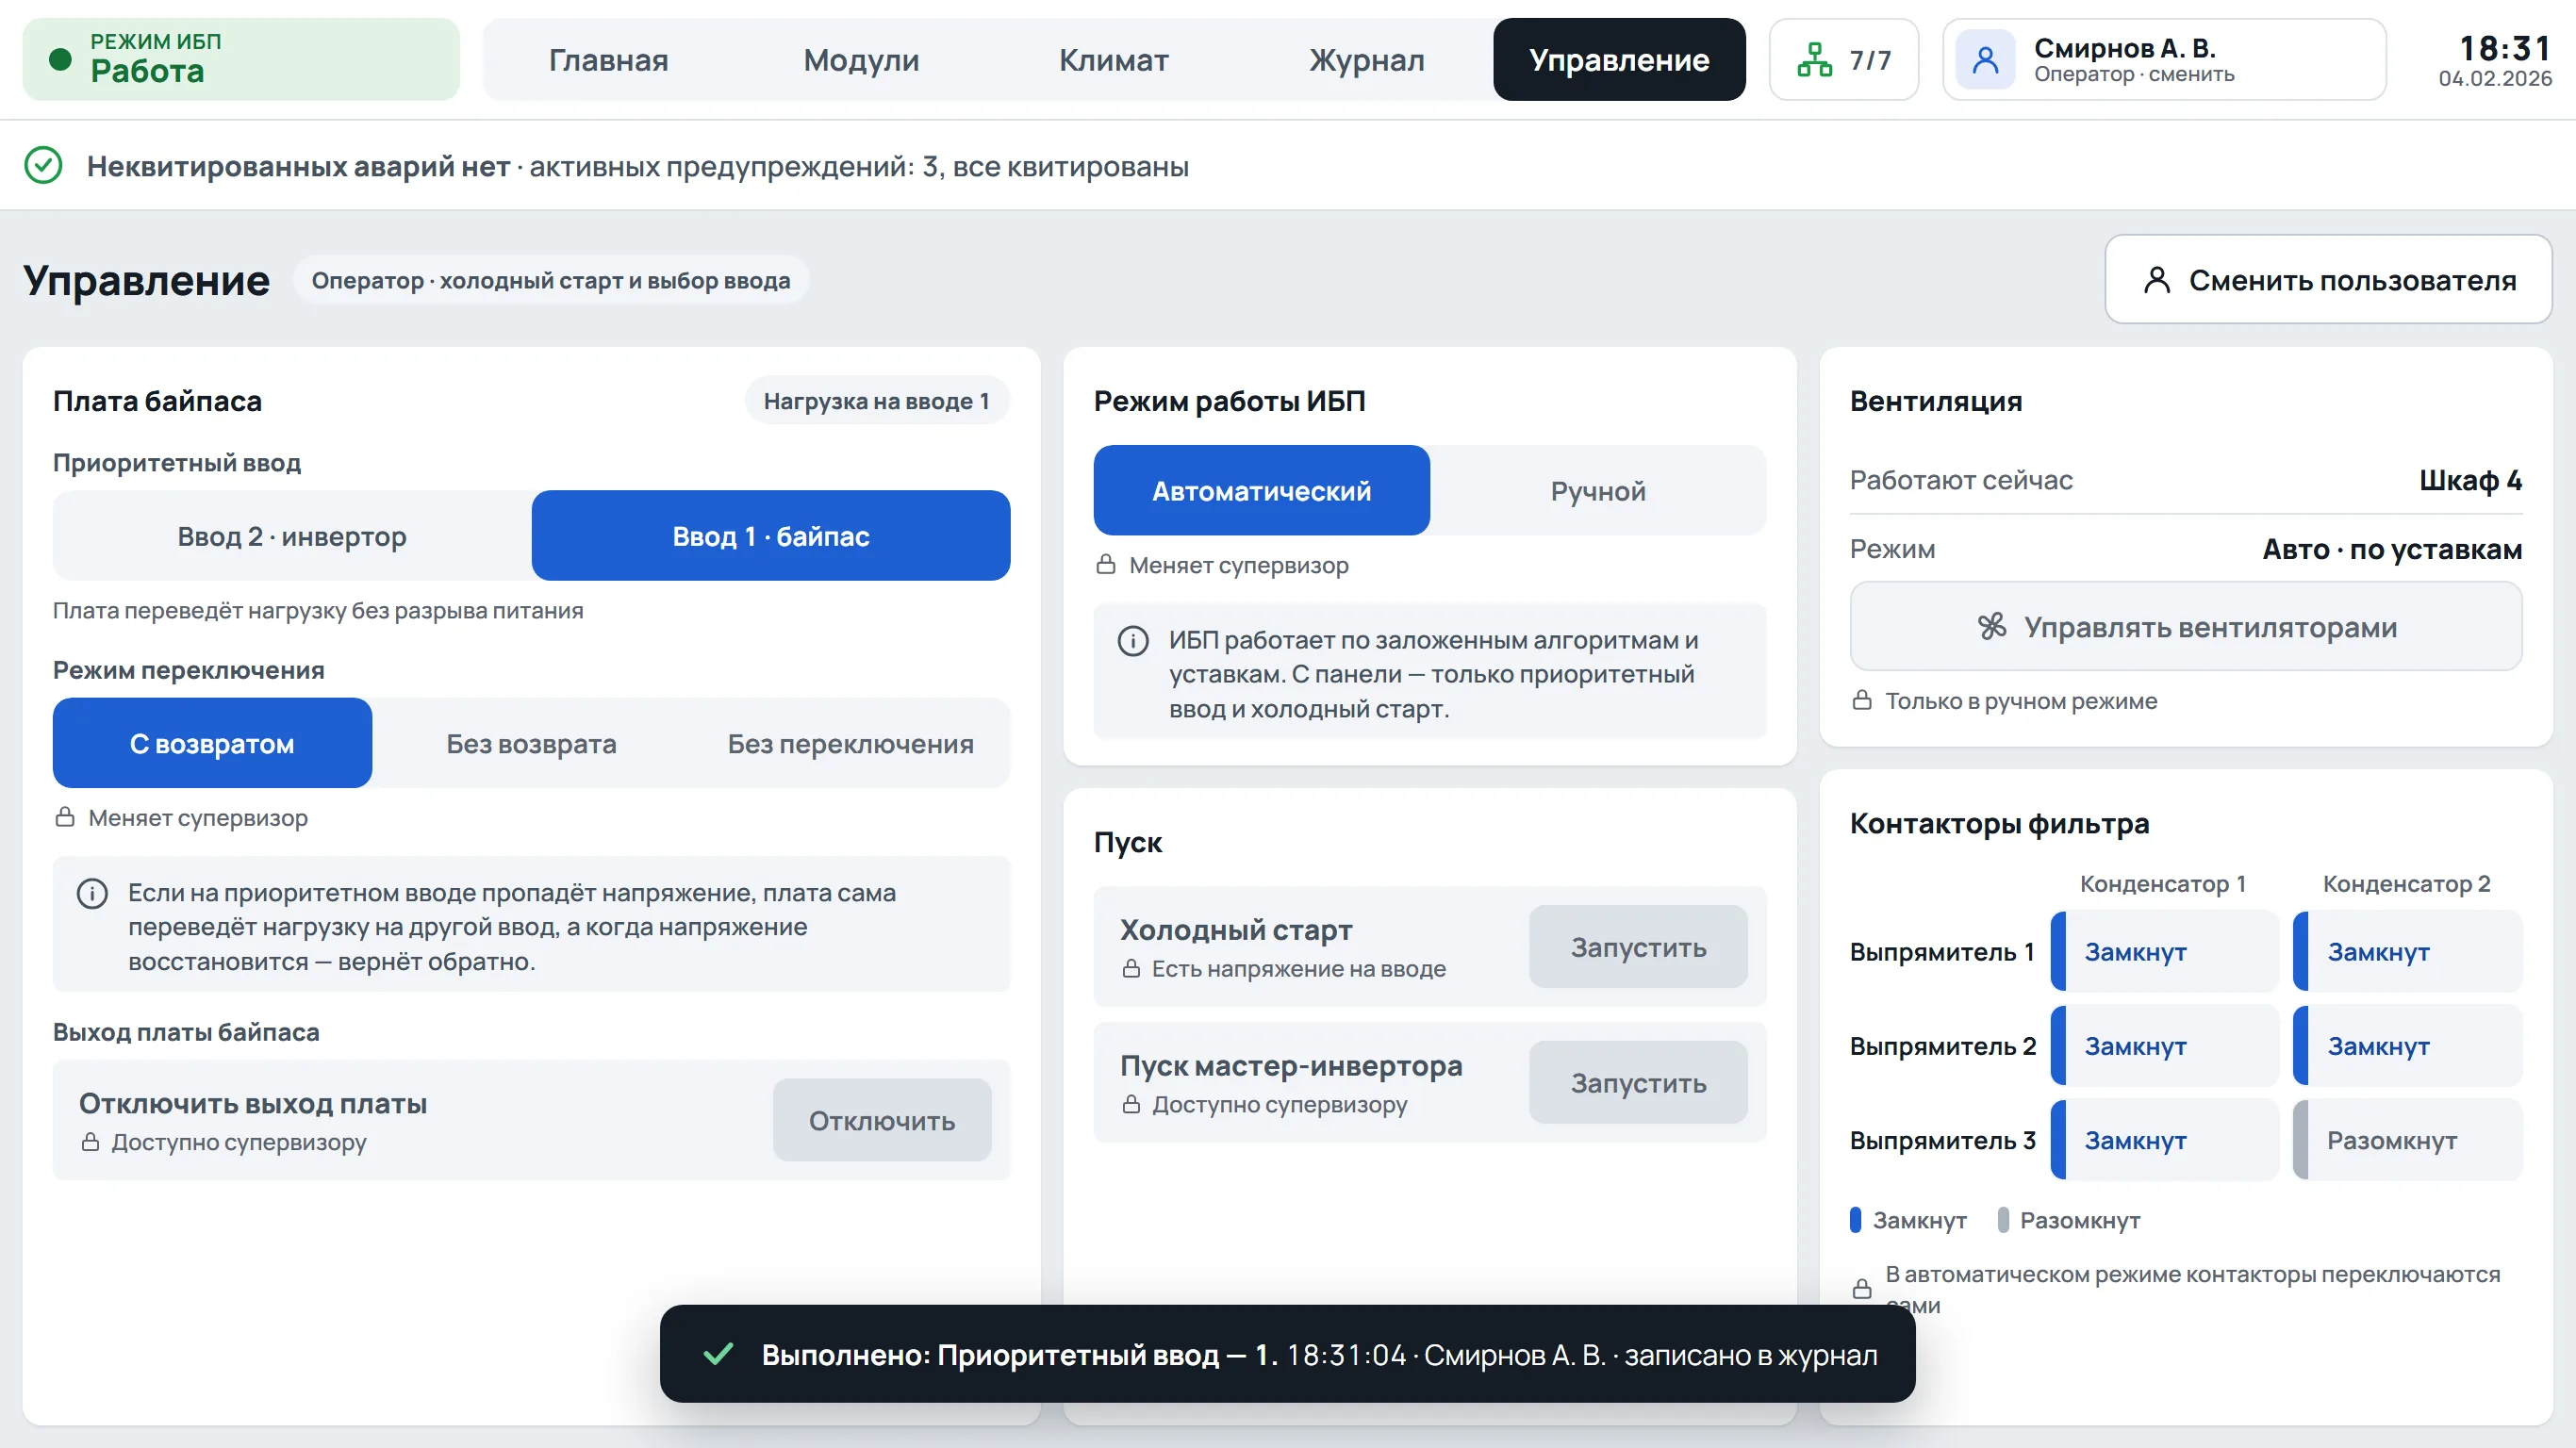The height and width of the screenshot is (1448, 2576).
Task: Select Ввод 1 · байпас priority input
Action: (x=770, y=535)
